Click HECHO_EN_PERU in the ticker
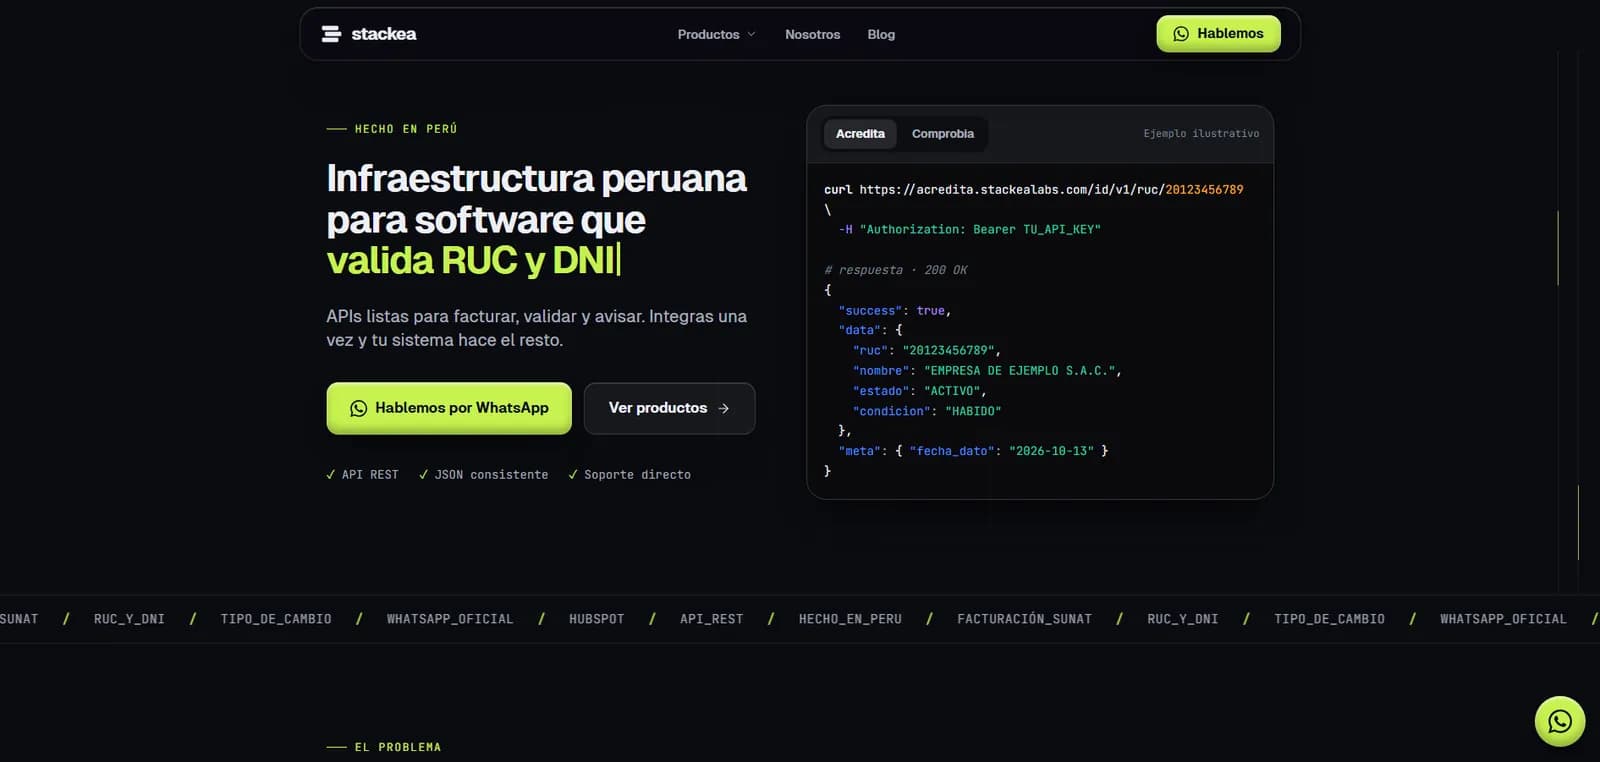1600x762 pixels. click(x=850, y=619)
